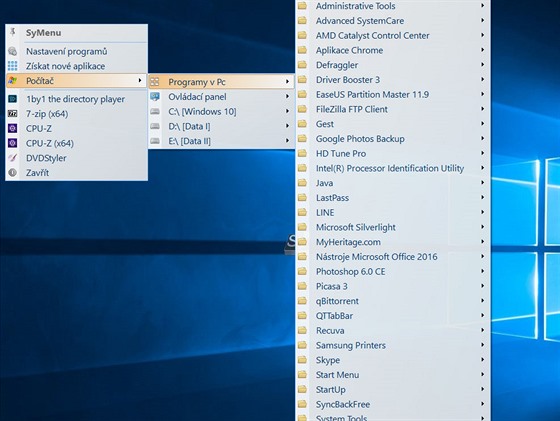Click the folder icon beside Defraggler
The height and width of the screenshot is (421, 560).
302,65
